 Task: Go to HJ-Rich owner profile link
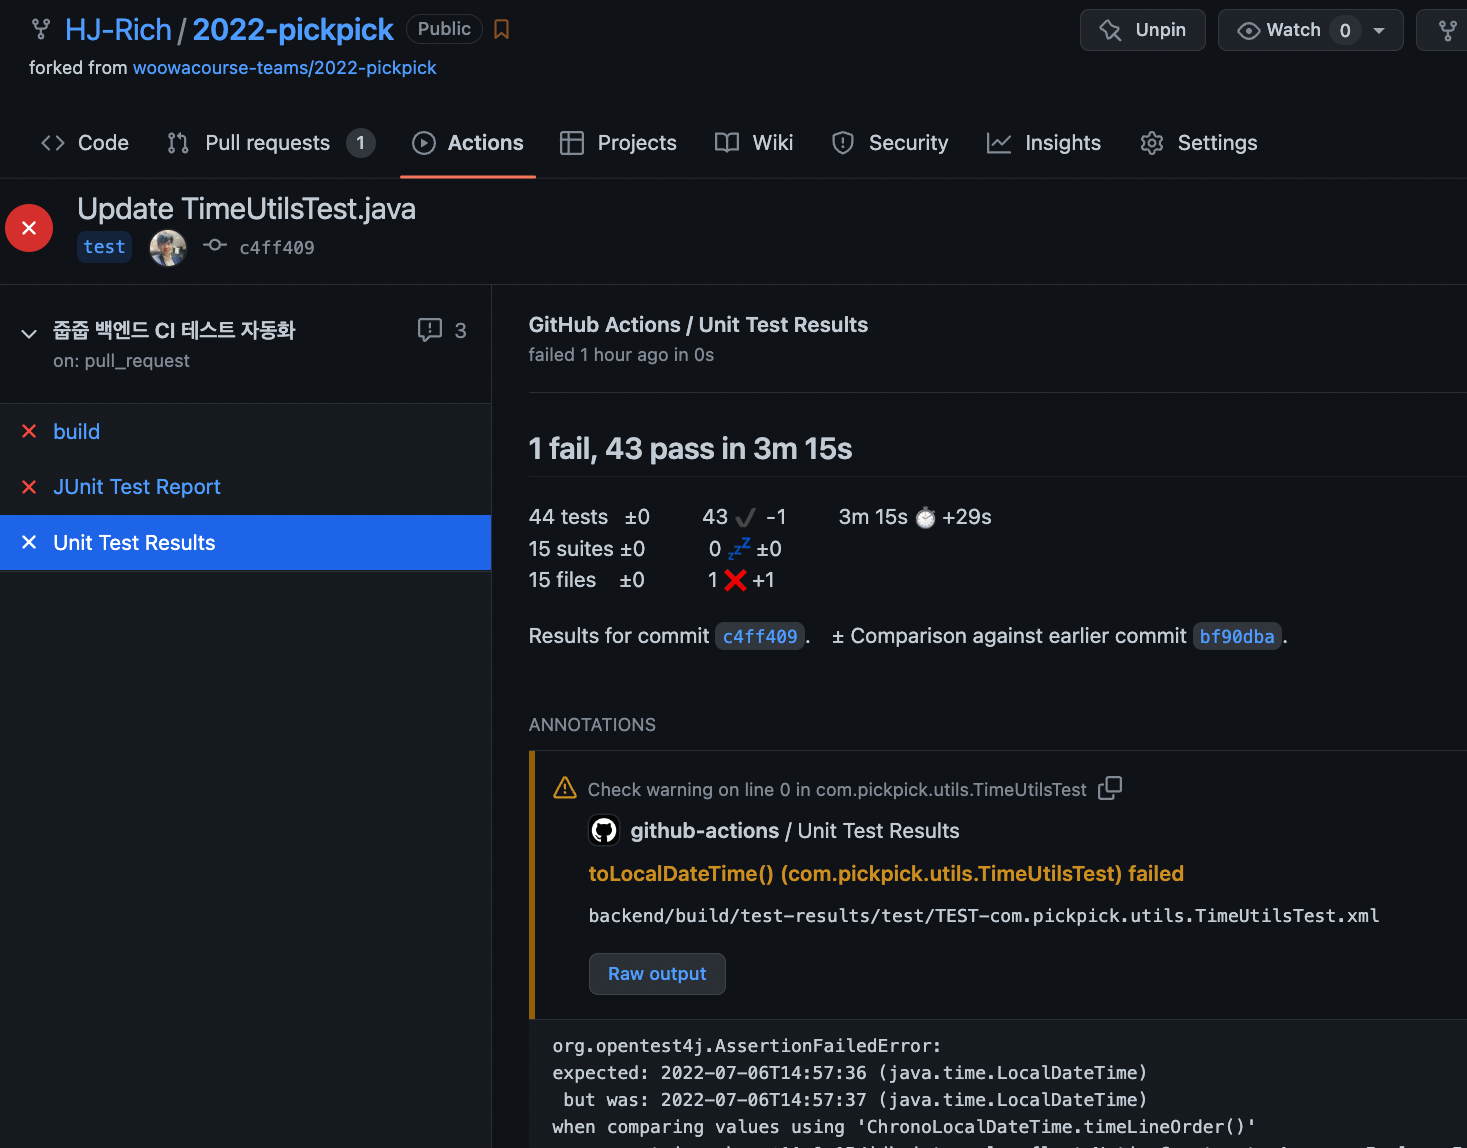point(118,30)
